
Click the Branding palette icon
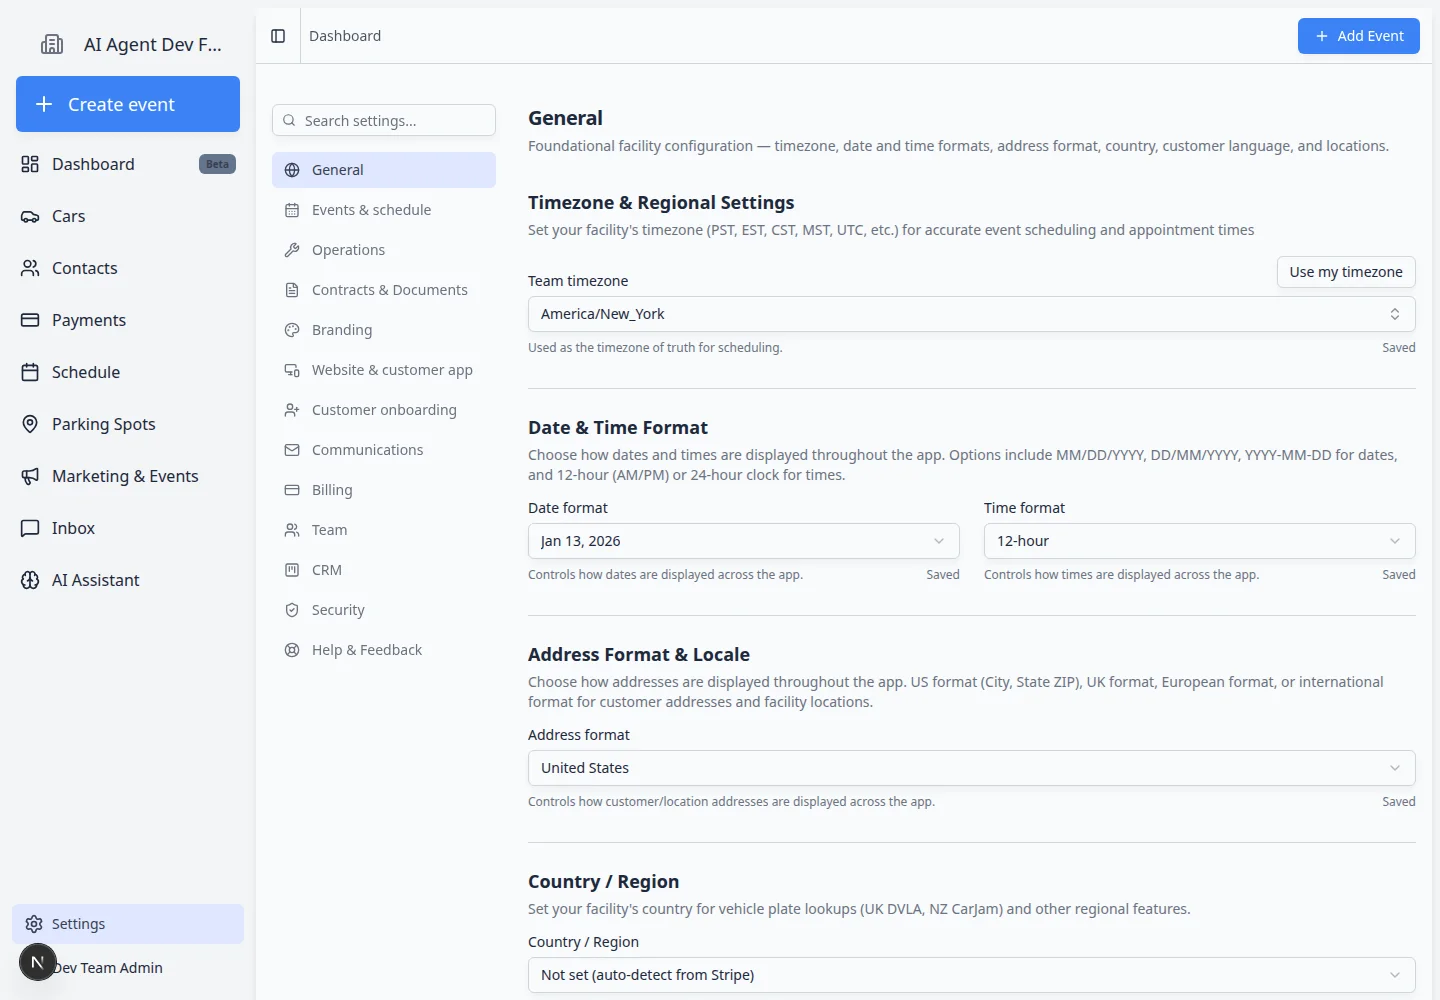[292, 330]
